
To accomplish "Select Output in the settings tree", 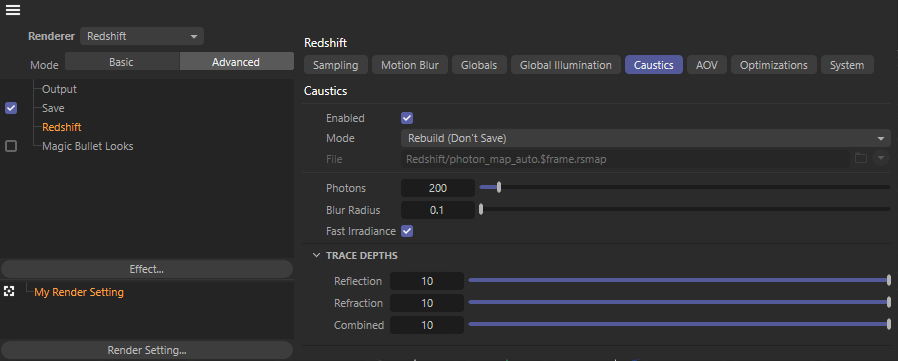I will click(59, 89).
